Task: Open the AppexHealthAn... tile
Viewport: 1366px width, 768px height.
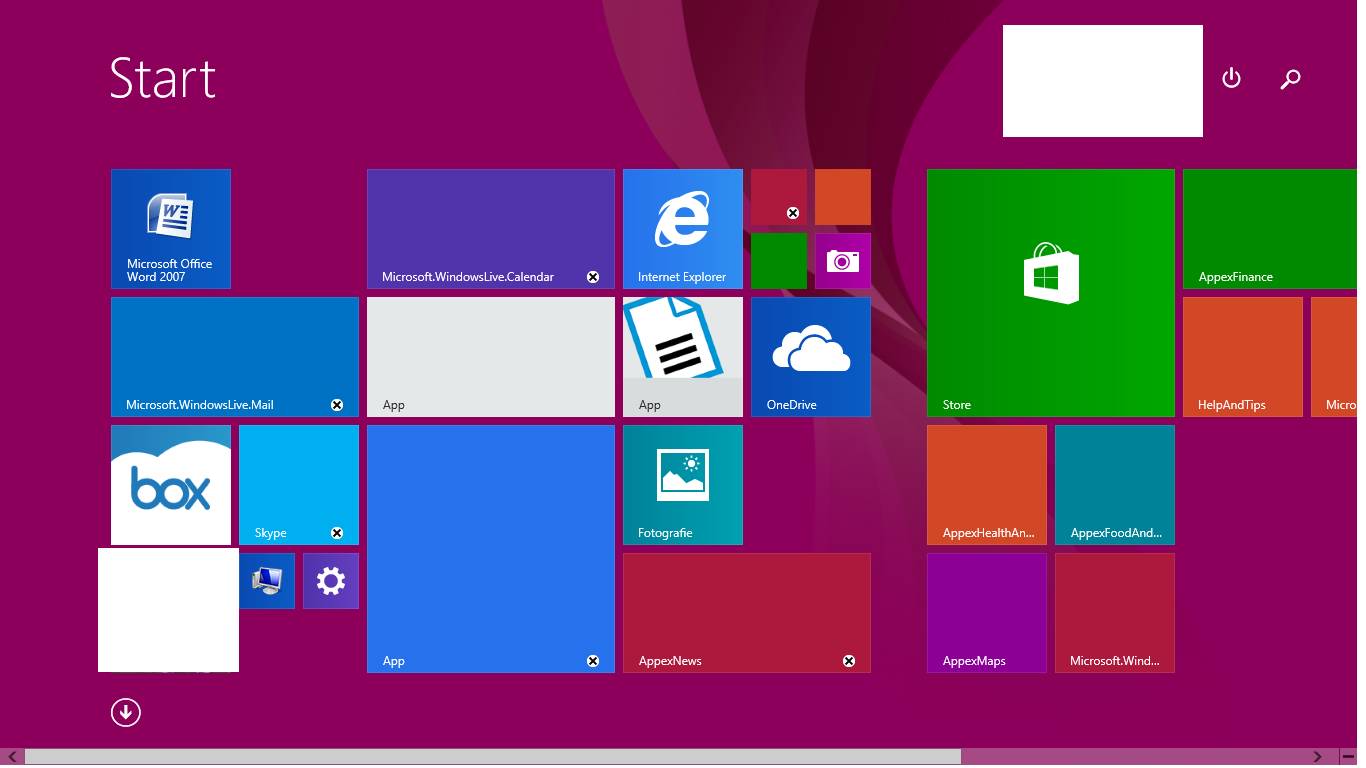Action: pyautogui.click(x=987, y=485)
